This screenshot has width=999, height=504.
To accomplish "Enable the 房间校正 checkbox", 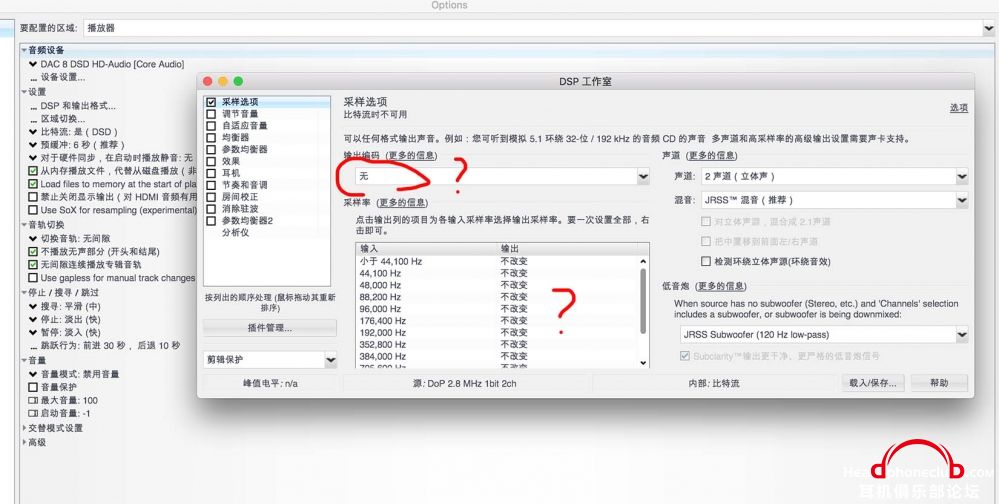I will (x=211, y=197).
